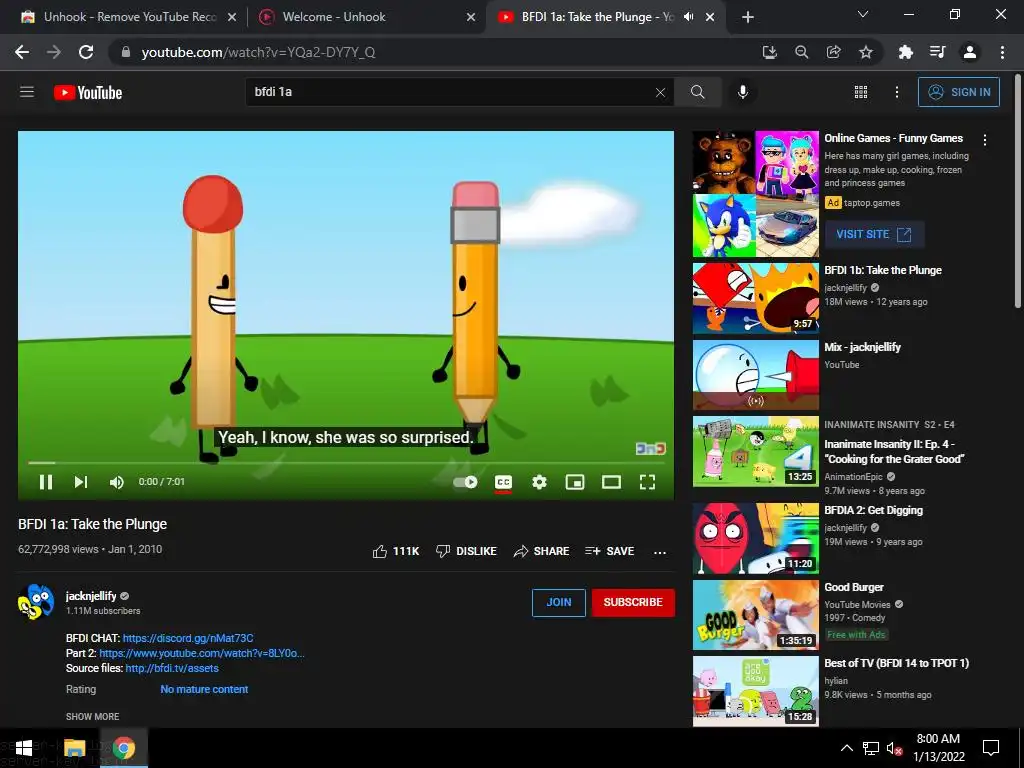Skip to the next video
The width and height of the screenshot is (1024, 768).
(80, 482)
